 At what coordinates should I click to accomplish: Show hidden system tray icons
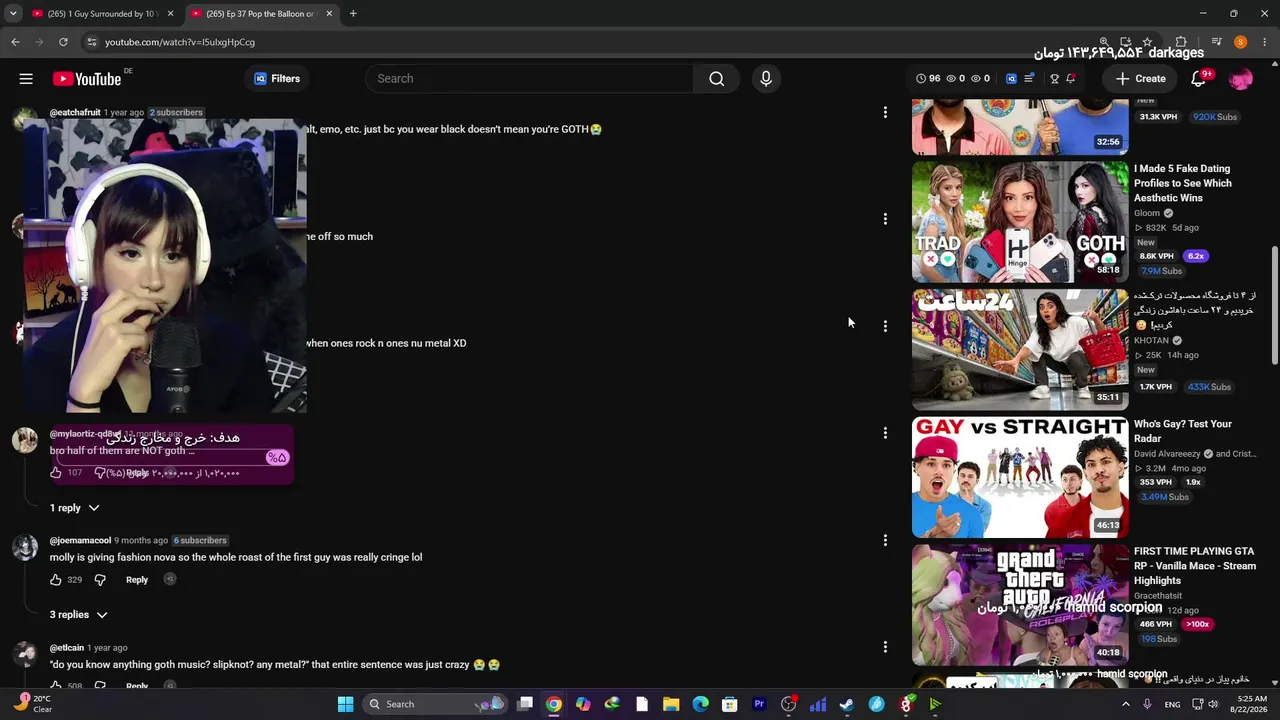tap(1126, 704)
